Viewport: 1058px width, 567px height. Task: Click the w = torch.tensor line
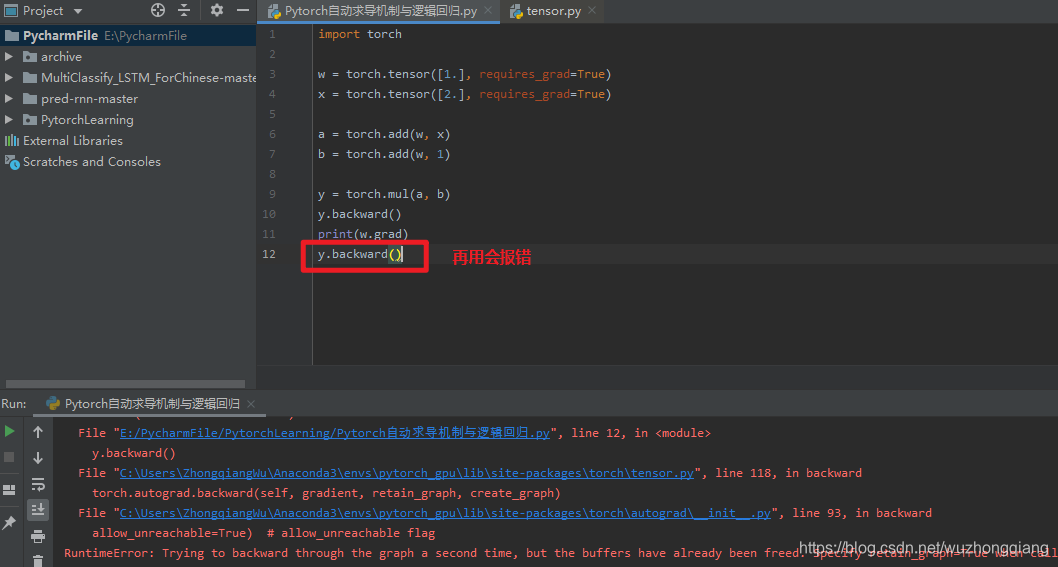(x=464, y=74)
